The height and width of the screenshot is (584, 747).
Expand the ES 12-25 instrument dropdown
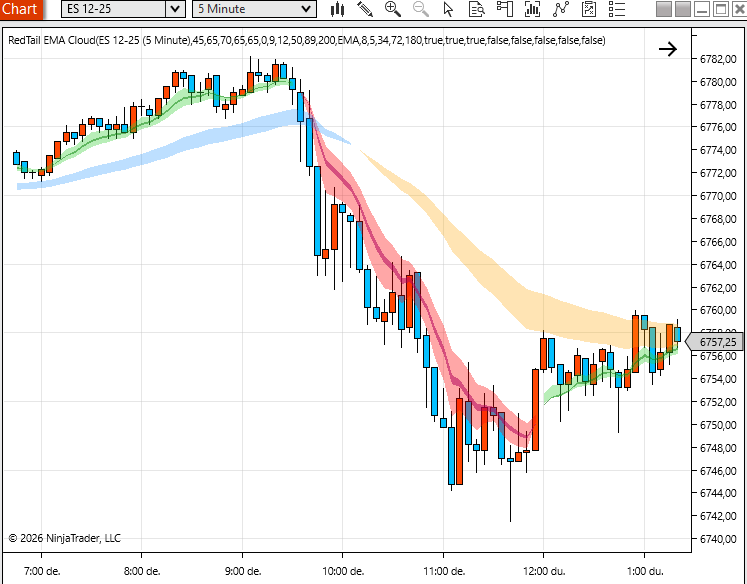pos(175,9)
